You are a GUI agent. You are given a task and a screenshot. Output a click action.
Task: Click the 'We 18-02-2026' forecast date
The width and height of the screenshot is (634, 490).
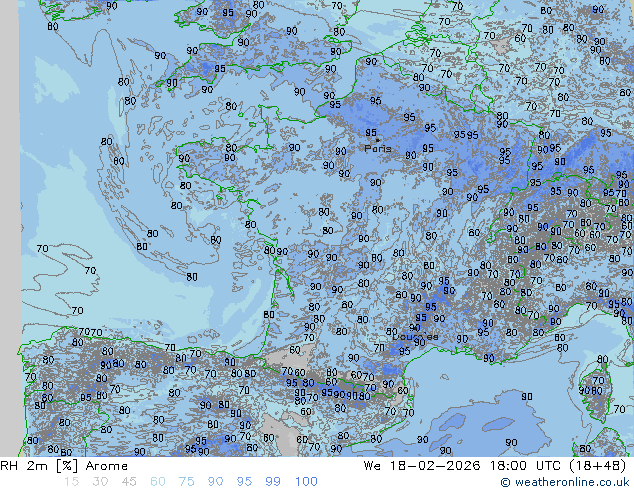tap(421, 466)
